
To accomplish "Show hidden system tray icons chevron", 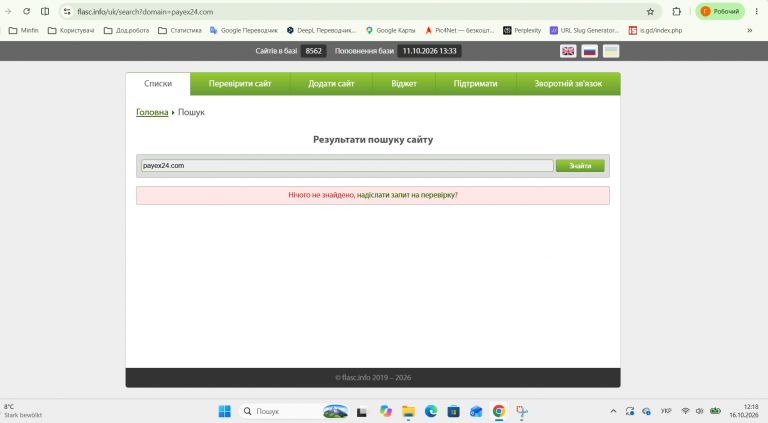I will pos(613,411).
